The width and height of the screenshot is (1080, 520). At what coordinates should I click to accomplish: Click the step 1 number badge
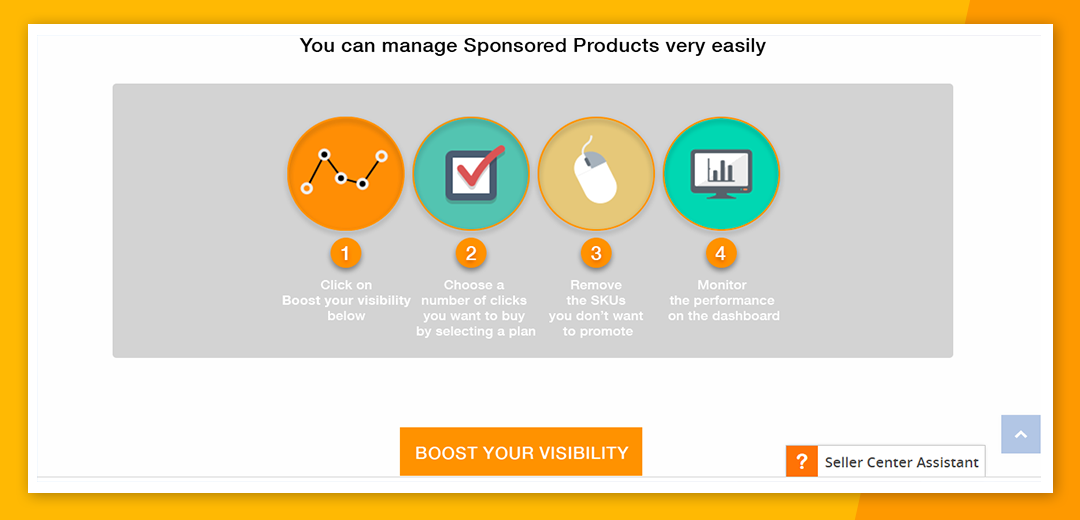coord(345,253)
